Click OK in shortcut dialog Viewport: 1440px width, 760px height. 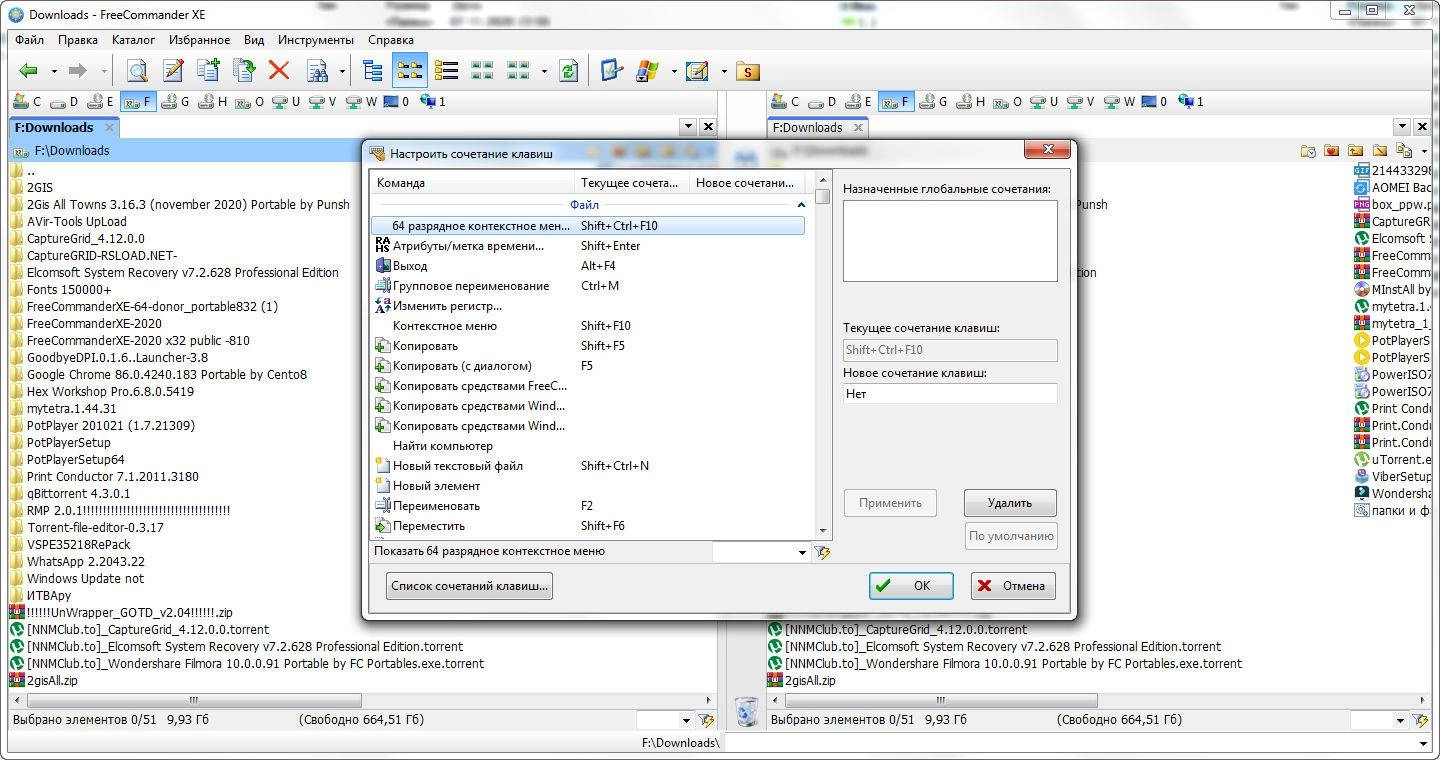pos(911,586)
